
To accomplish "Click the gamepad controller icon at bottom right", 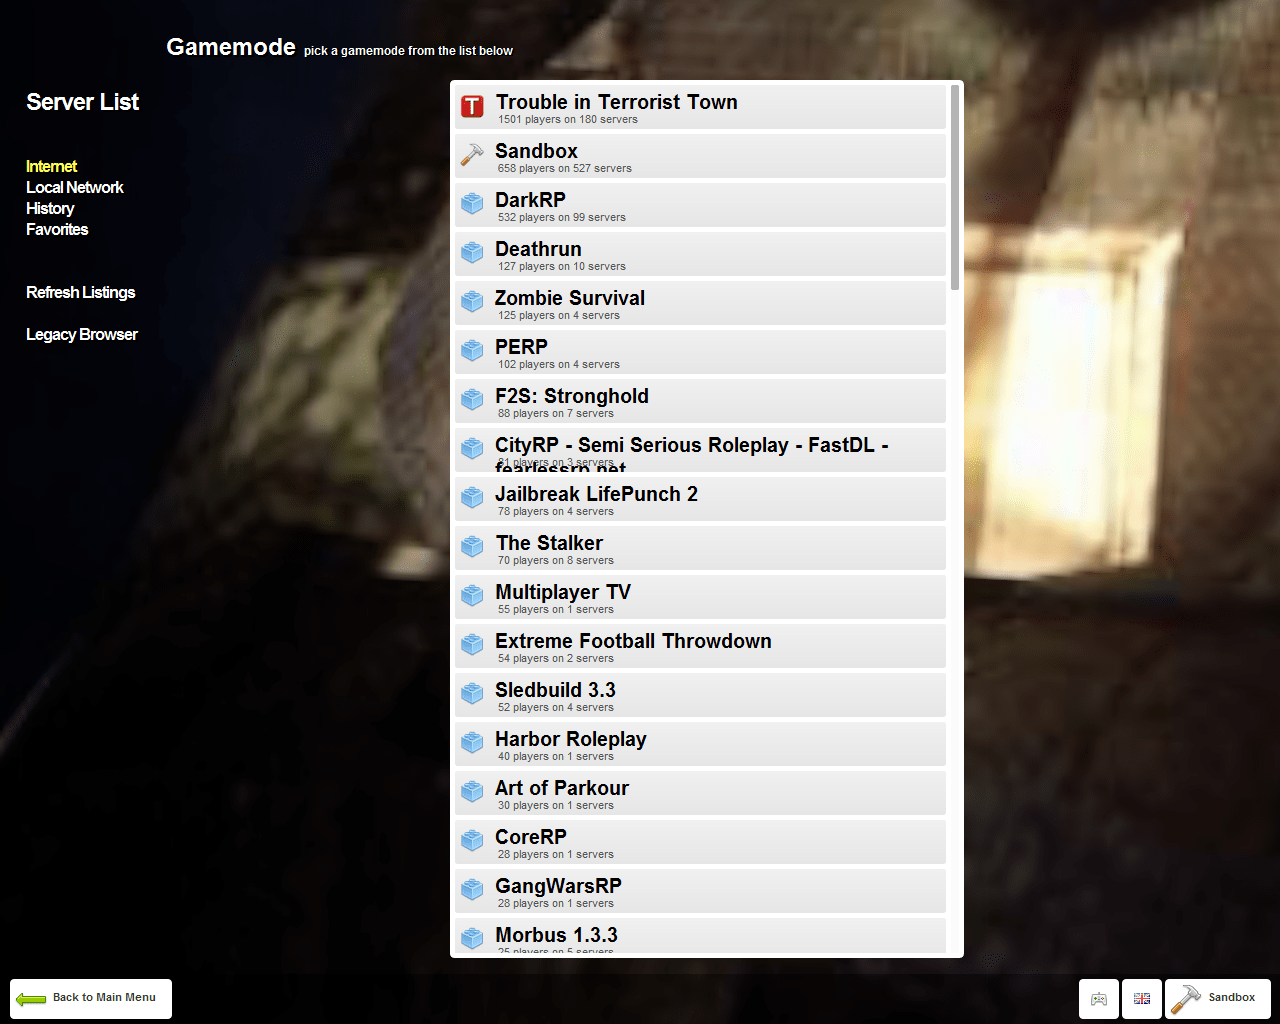I will (x=1098, y=998).
